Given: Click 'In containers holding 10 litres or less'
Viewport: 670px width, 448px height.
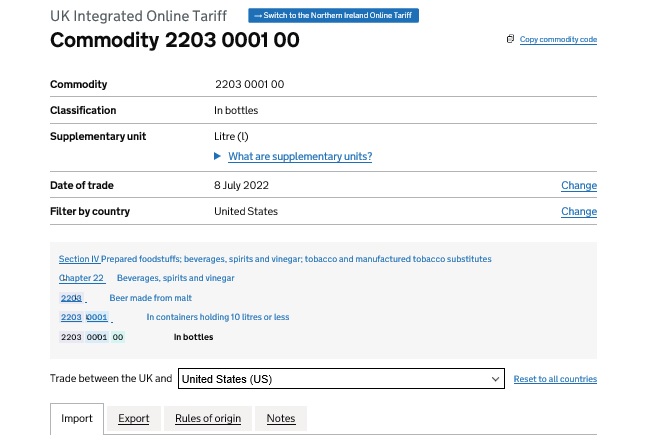Looking at the screenshot, I should point(218,317).
